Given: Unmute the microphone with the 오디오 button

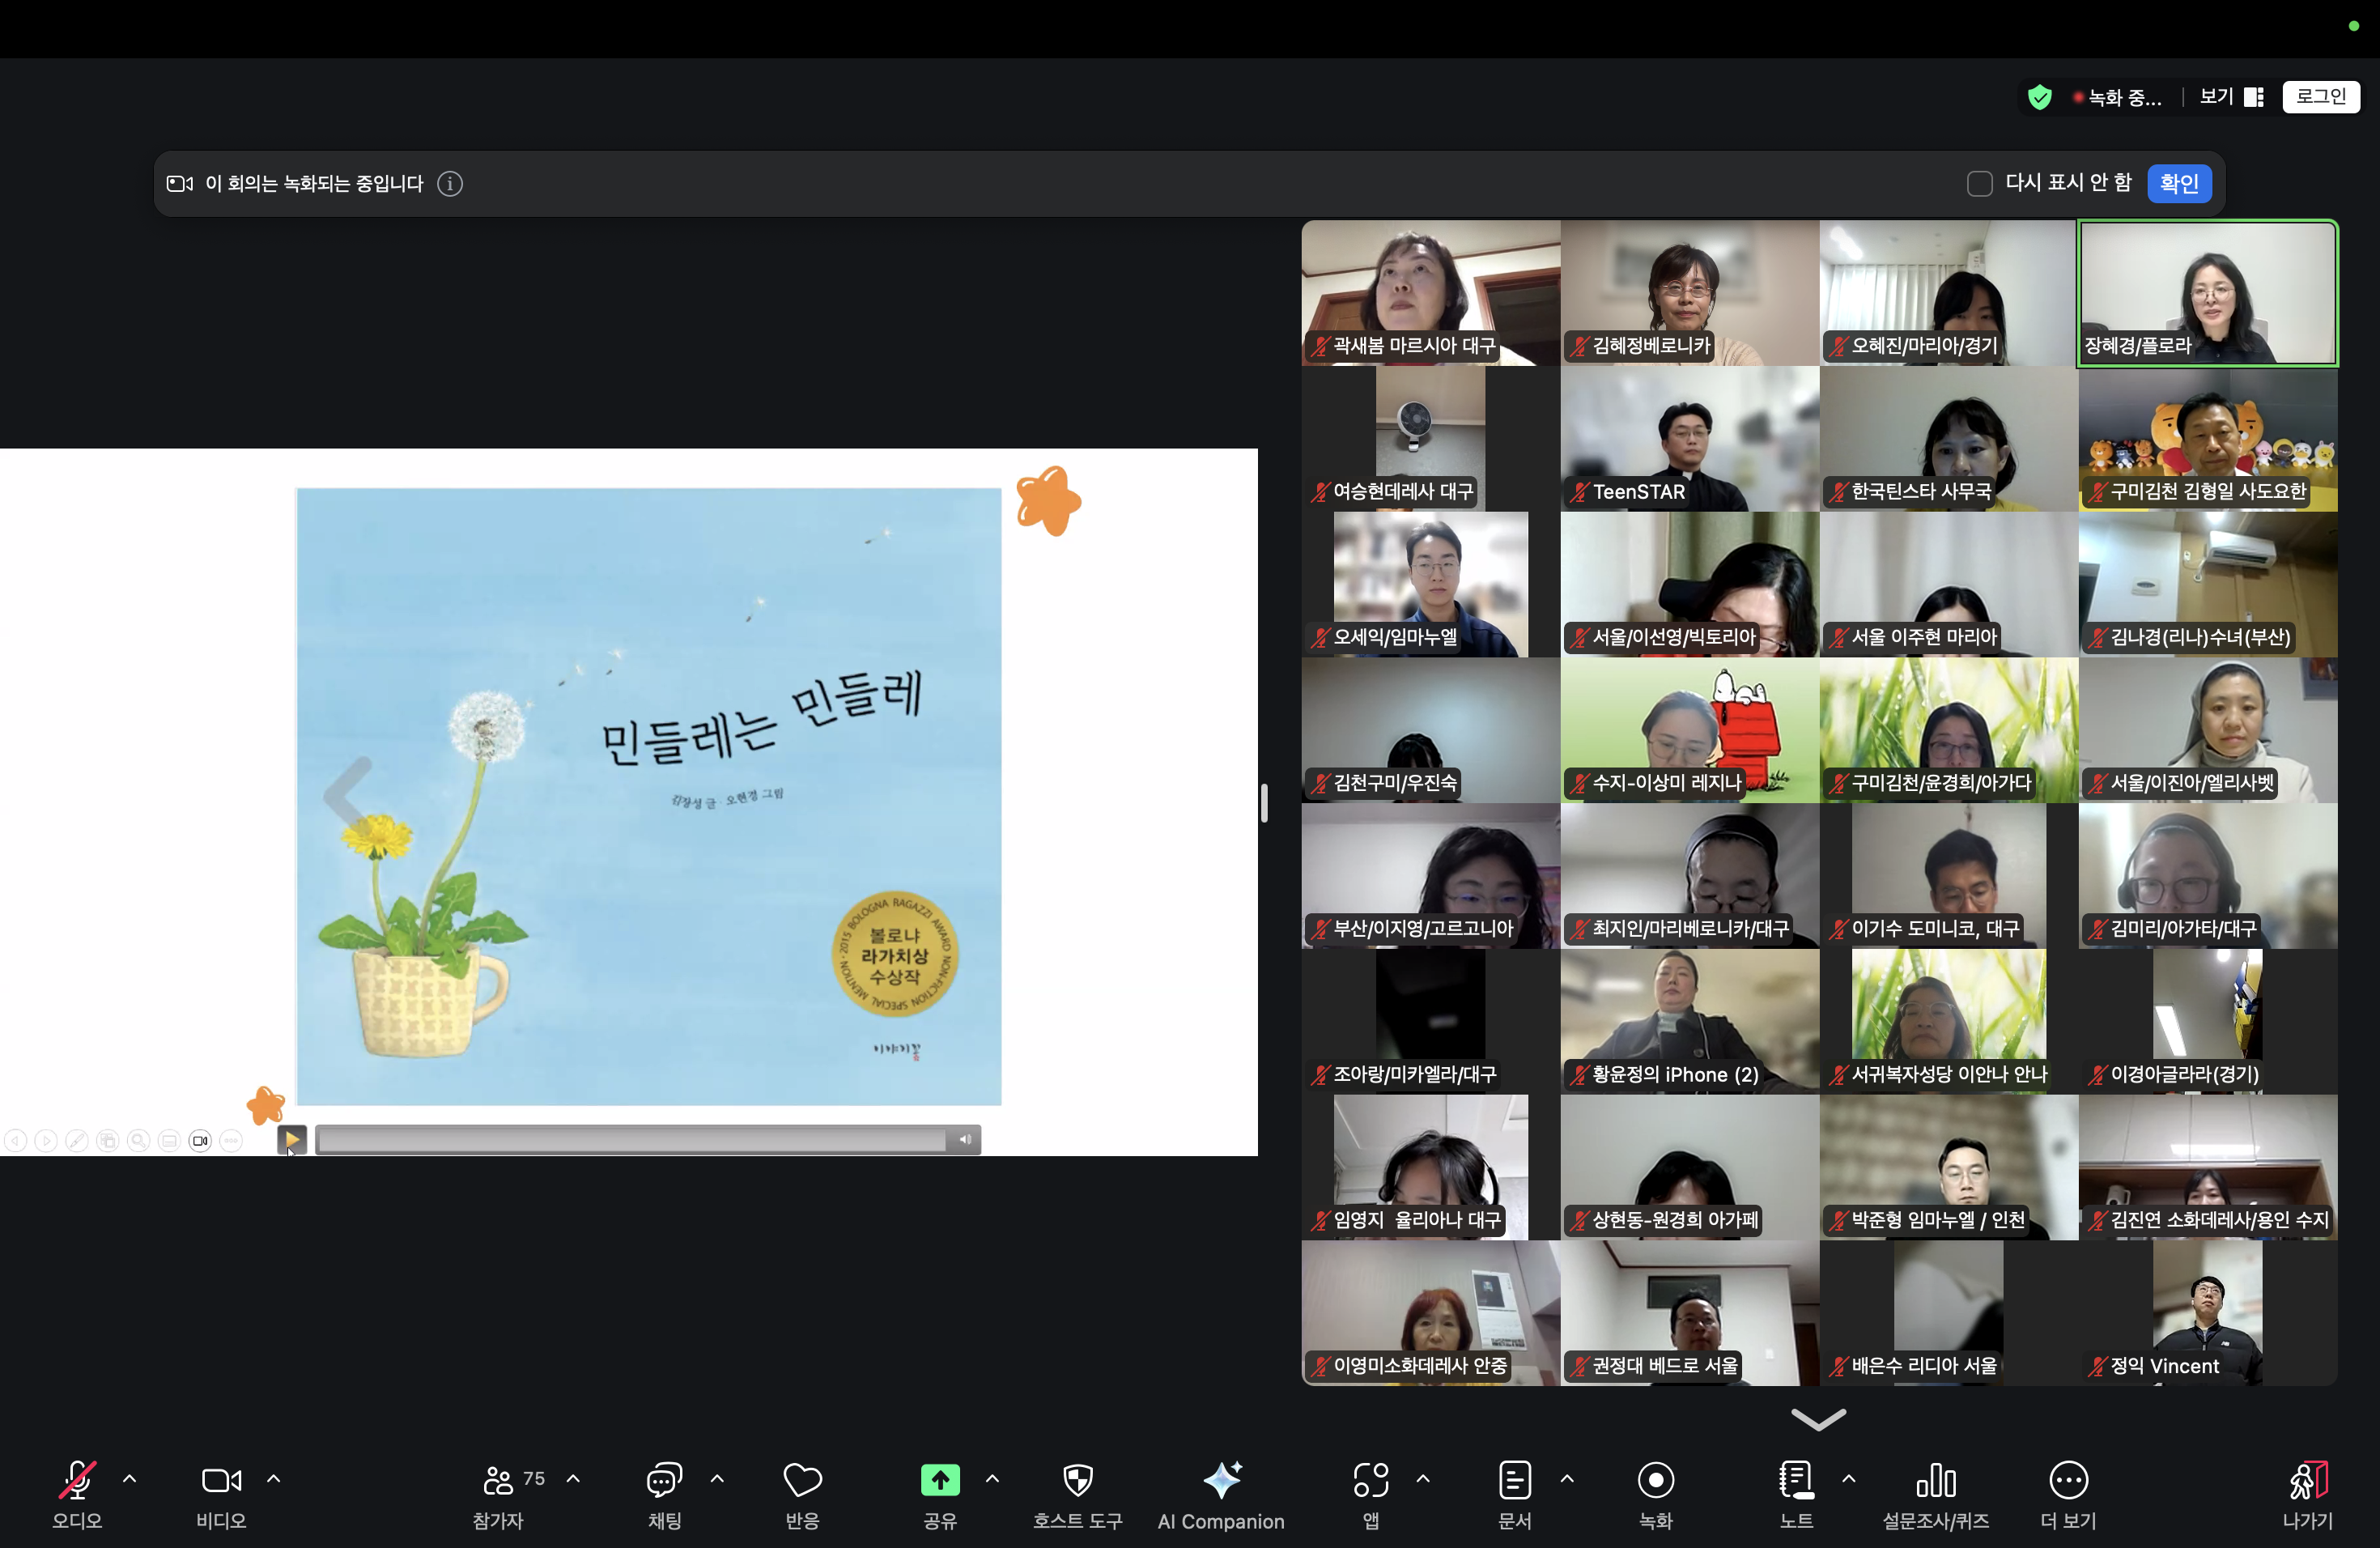Looking at the screenshot, I should click(x=77, y=1494).
